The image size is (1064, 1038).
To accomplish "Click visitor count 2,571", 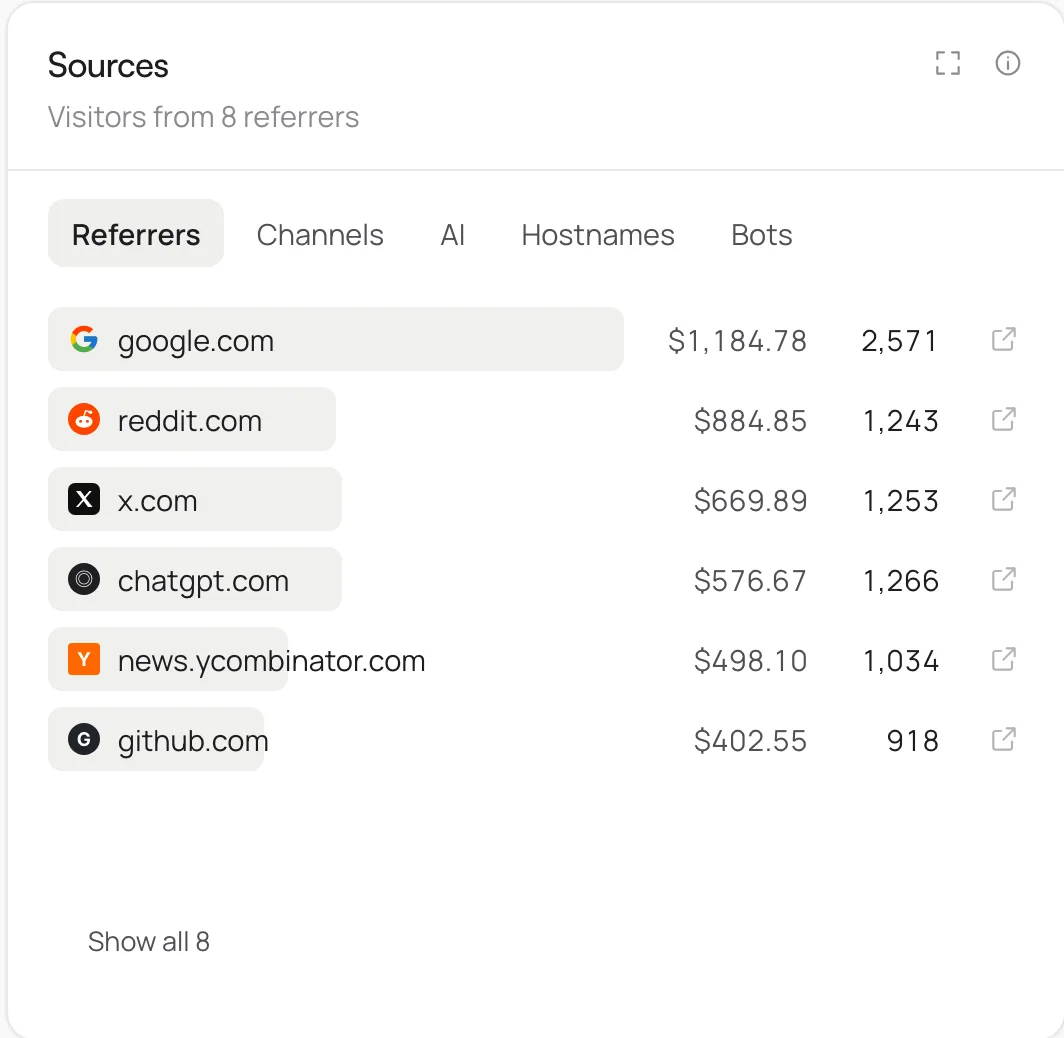I will 900,341.
